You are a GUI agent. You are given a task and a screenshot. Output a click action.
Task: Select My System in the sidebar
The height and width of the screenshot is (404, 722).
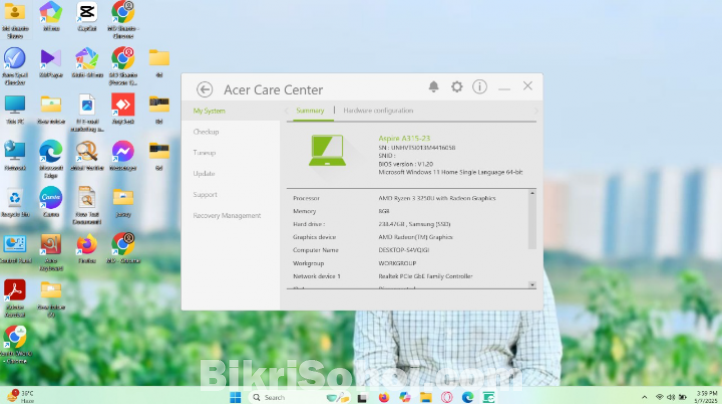click(209, 111)
